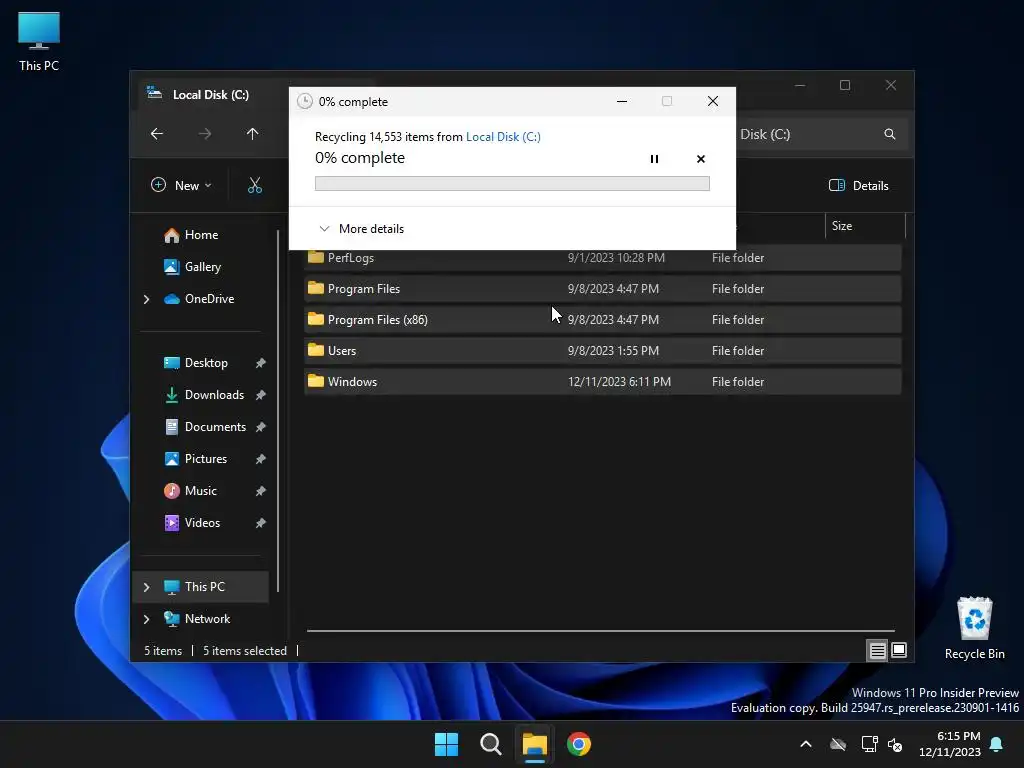Select the Program Files folder row
1024x768 pixels.
click(x=602, y=289)
